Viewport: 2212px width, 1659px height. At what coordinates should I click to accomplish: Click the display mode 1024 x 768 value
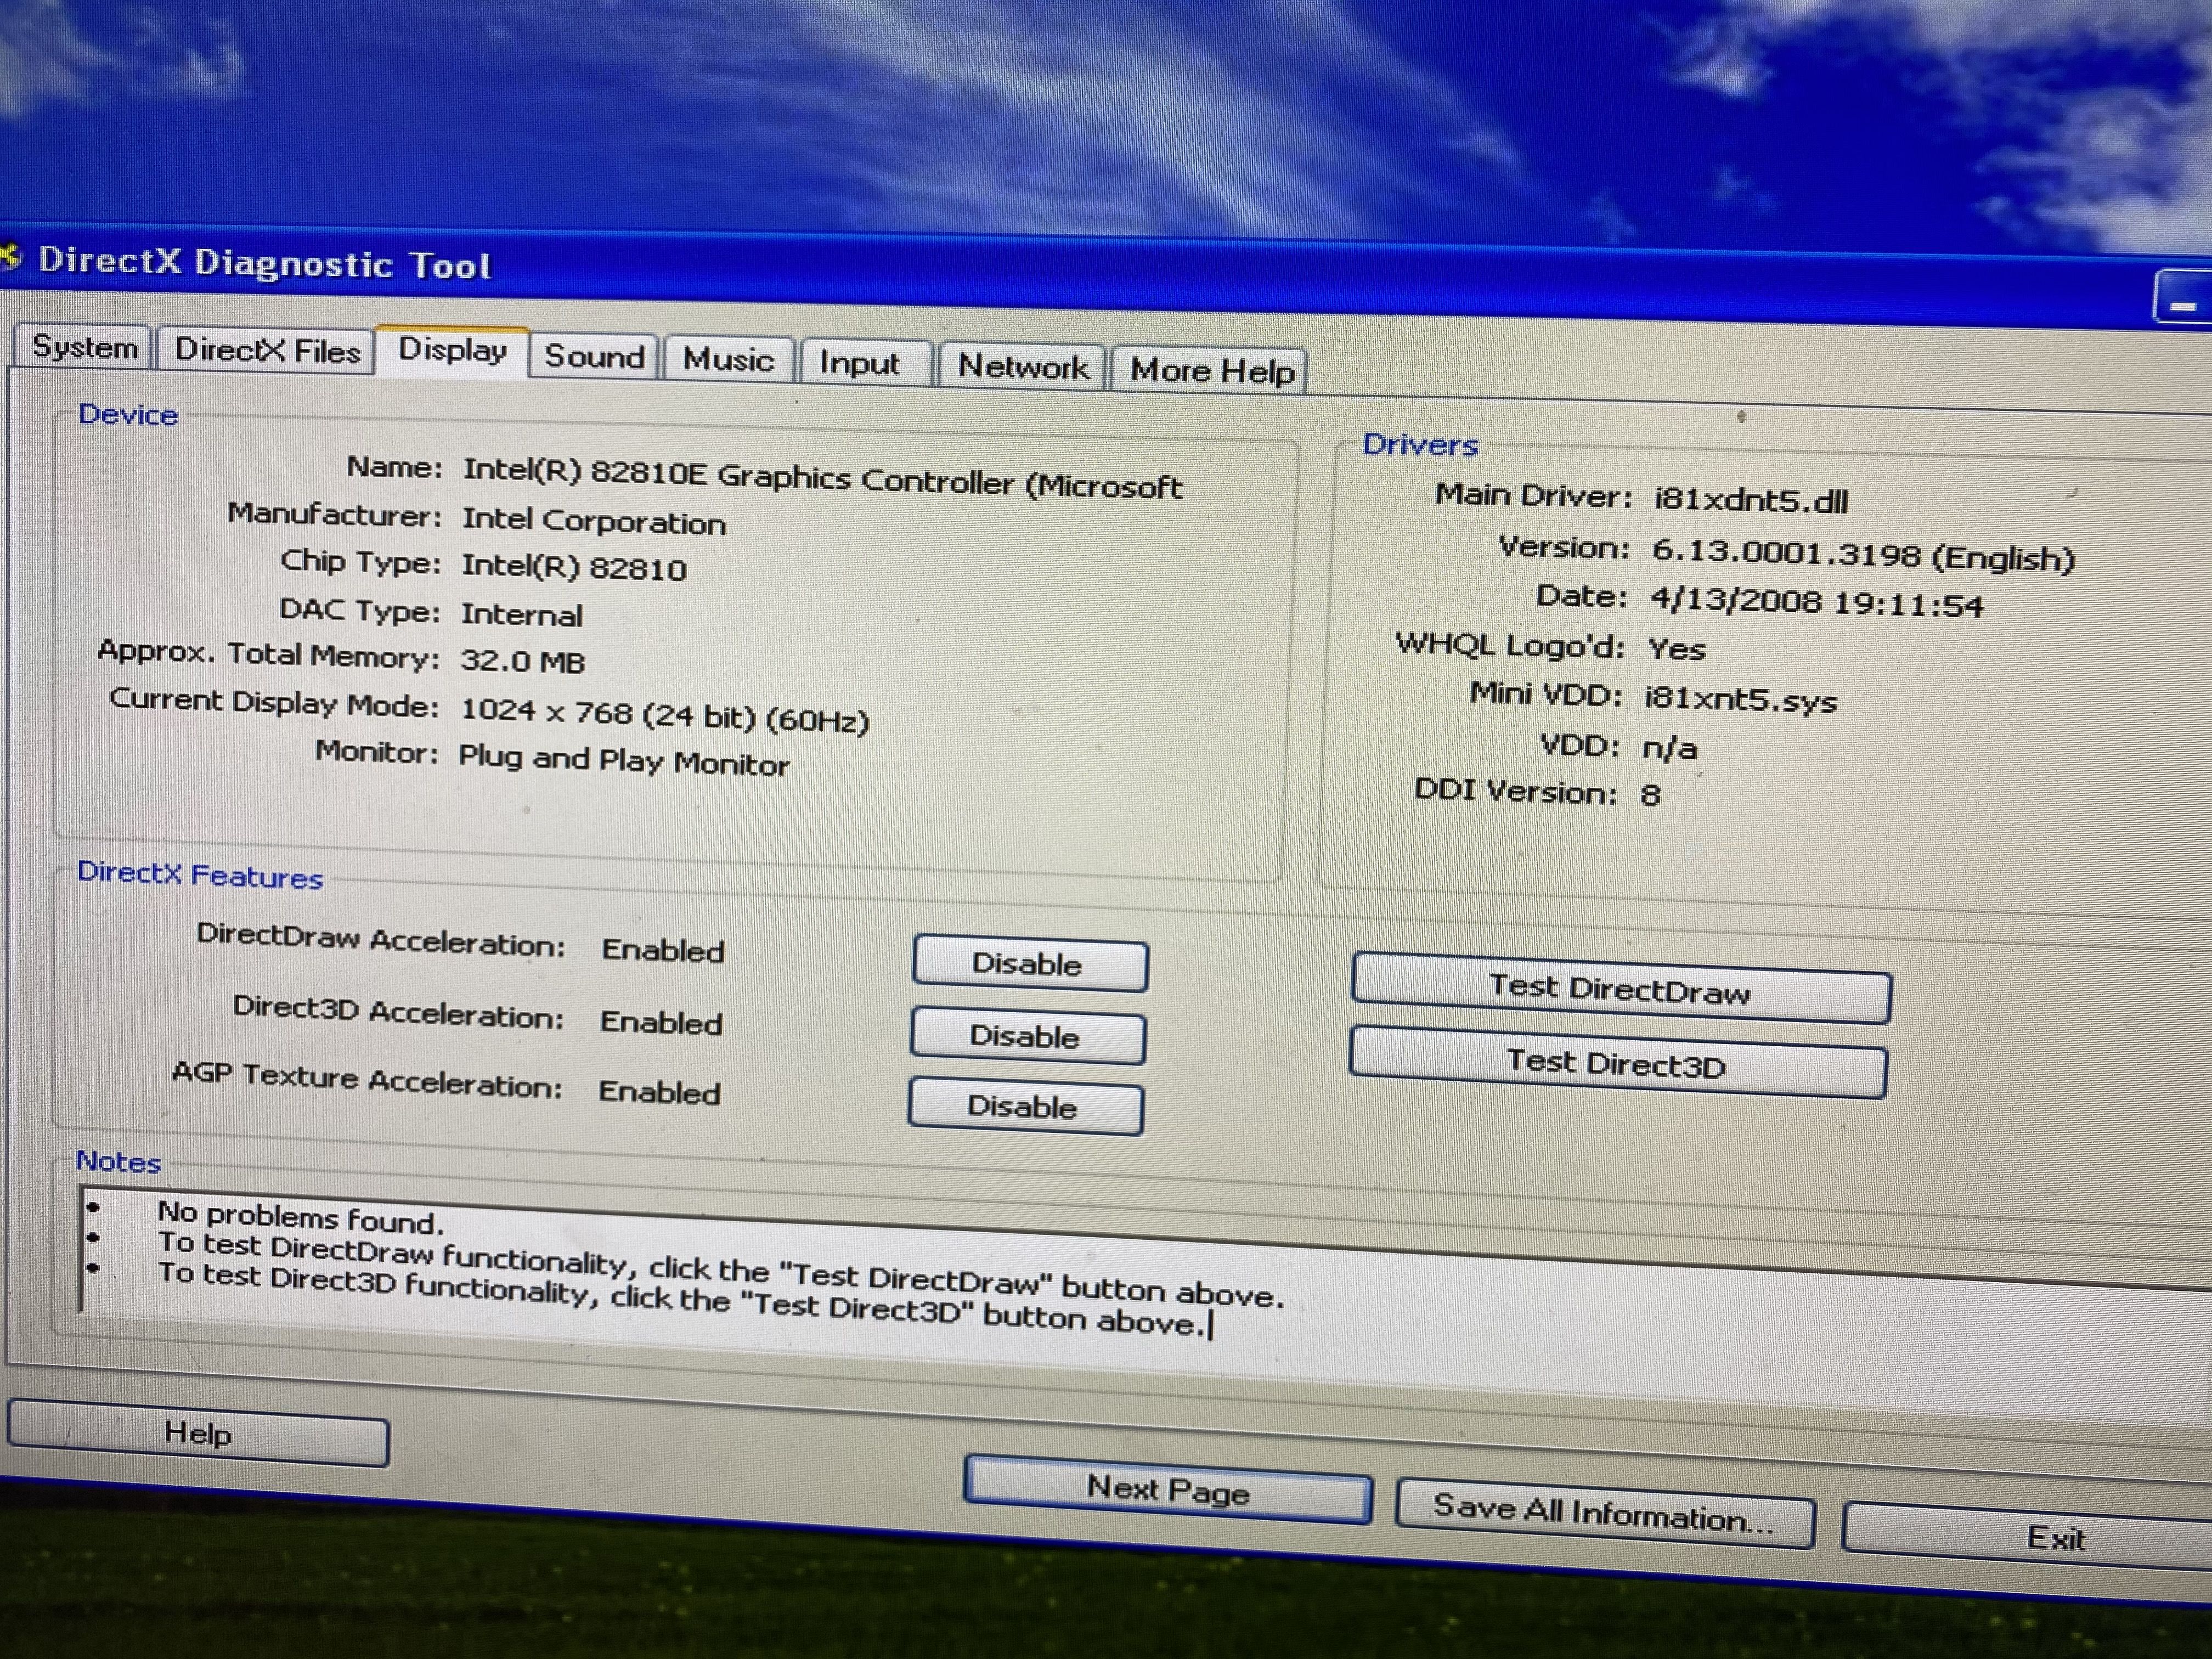coord(664,714)
